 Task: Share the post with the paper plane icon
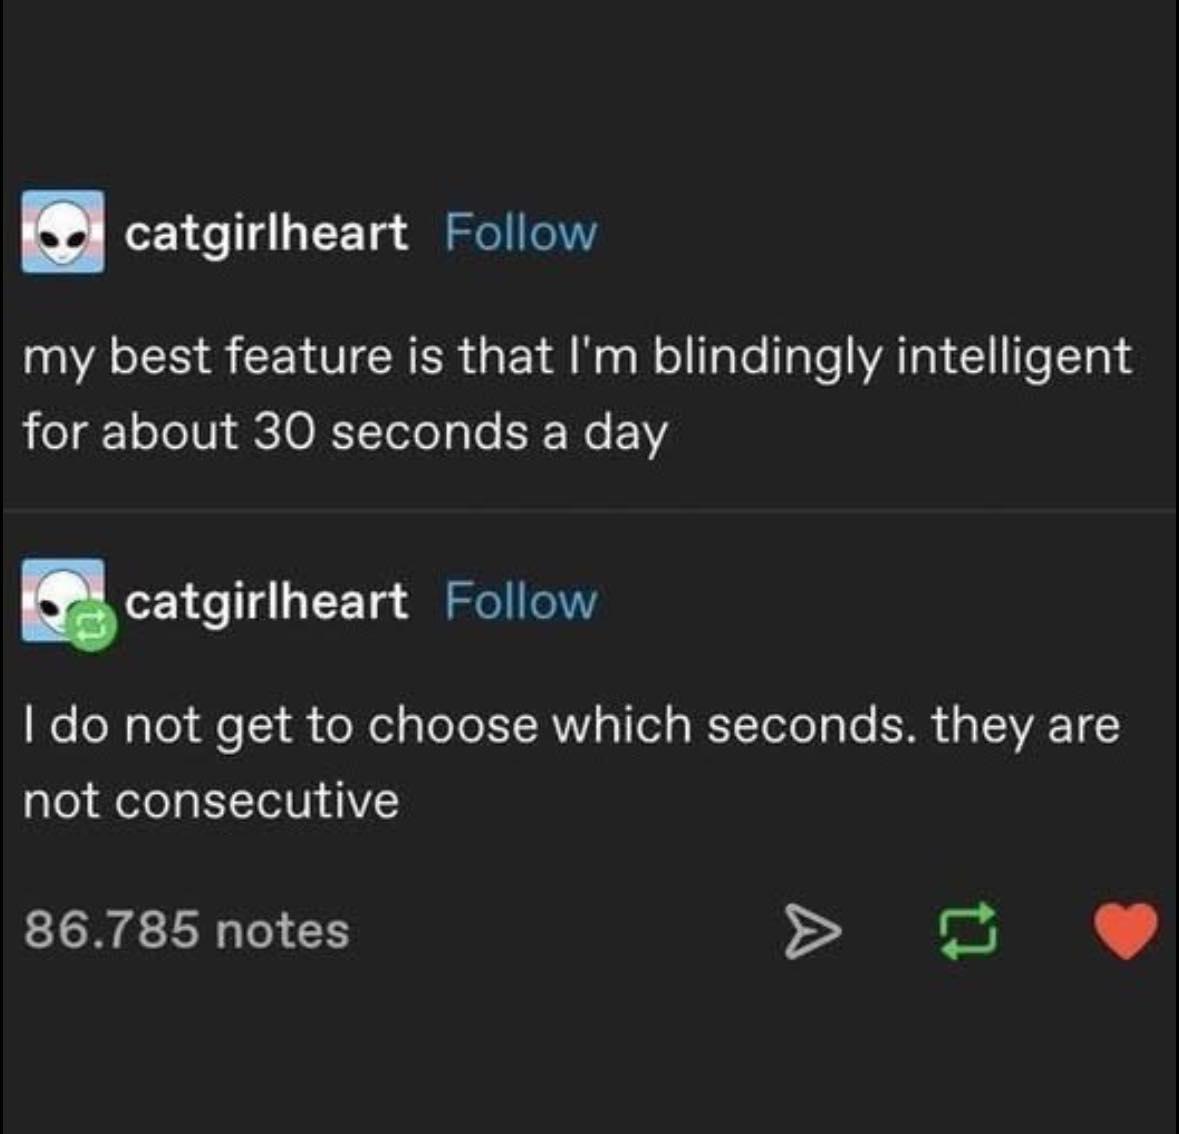click(811, 932)
